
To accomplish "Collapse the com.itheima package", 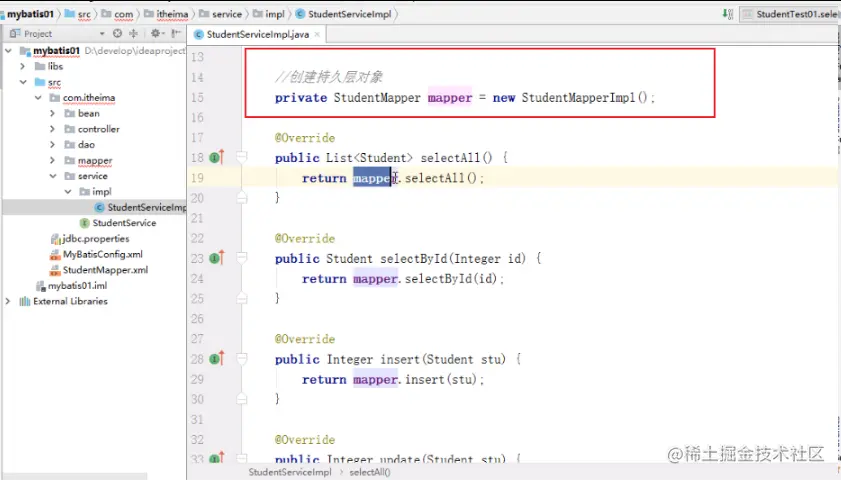I will (x=38, y=98).
